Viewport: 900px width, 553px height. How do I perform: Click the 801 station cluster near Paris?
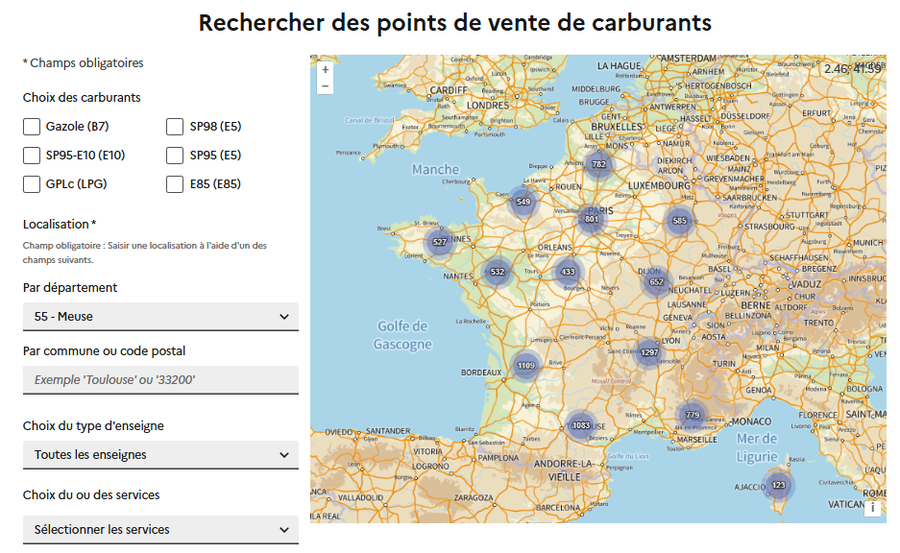(x=591, y=219)
